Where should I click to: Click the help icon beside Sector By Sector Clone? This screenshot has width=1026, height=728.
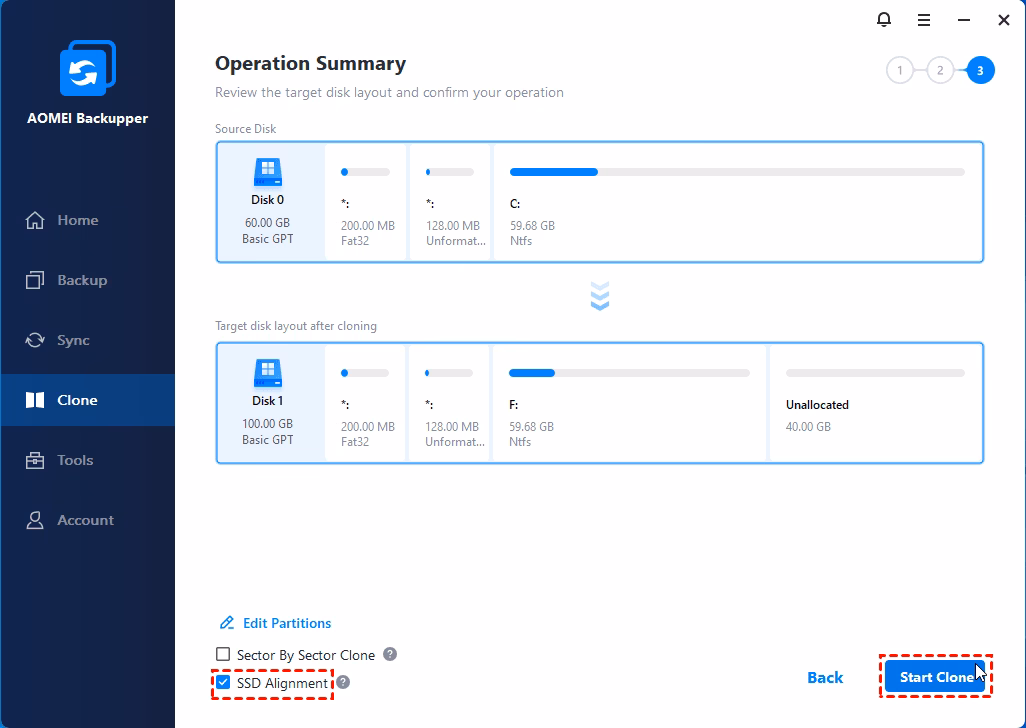(390, 655)
